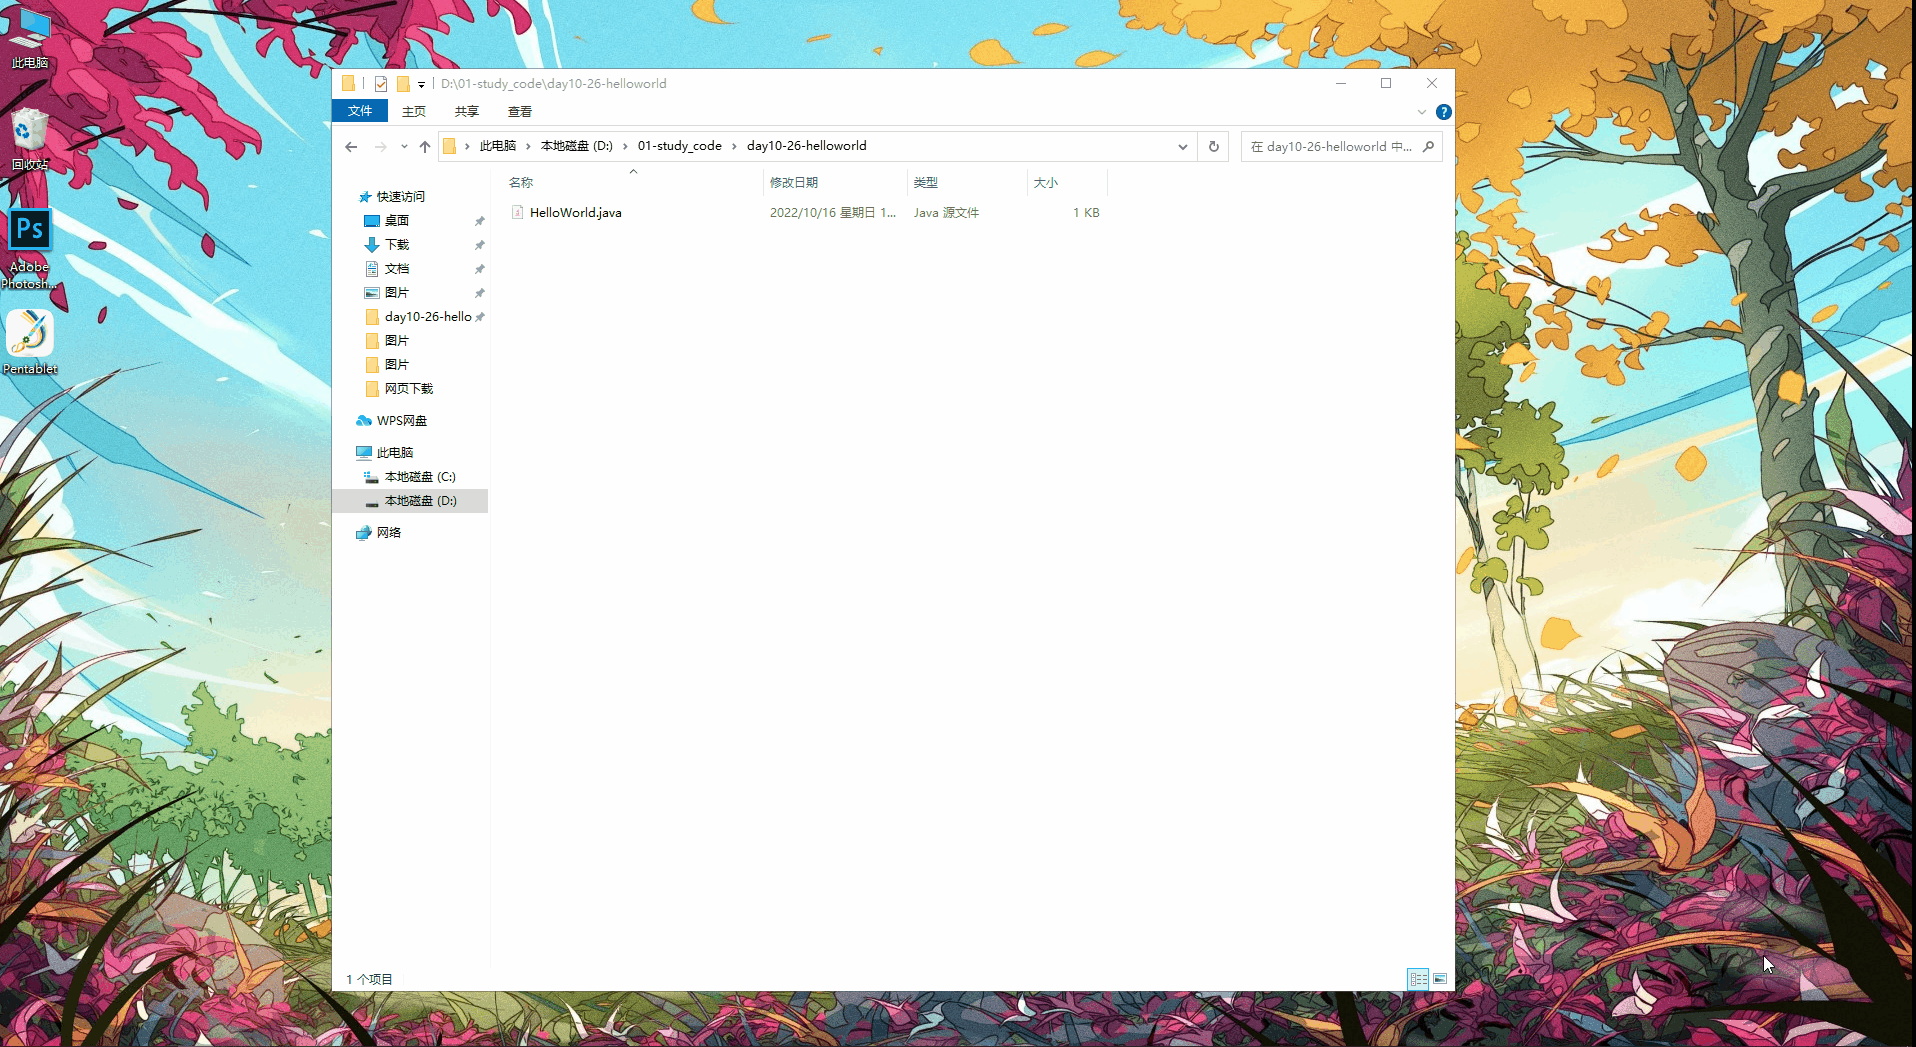
Task: Select WPS网盘 in navigation pane
Action: tap(401, 421)
